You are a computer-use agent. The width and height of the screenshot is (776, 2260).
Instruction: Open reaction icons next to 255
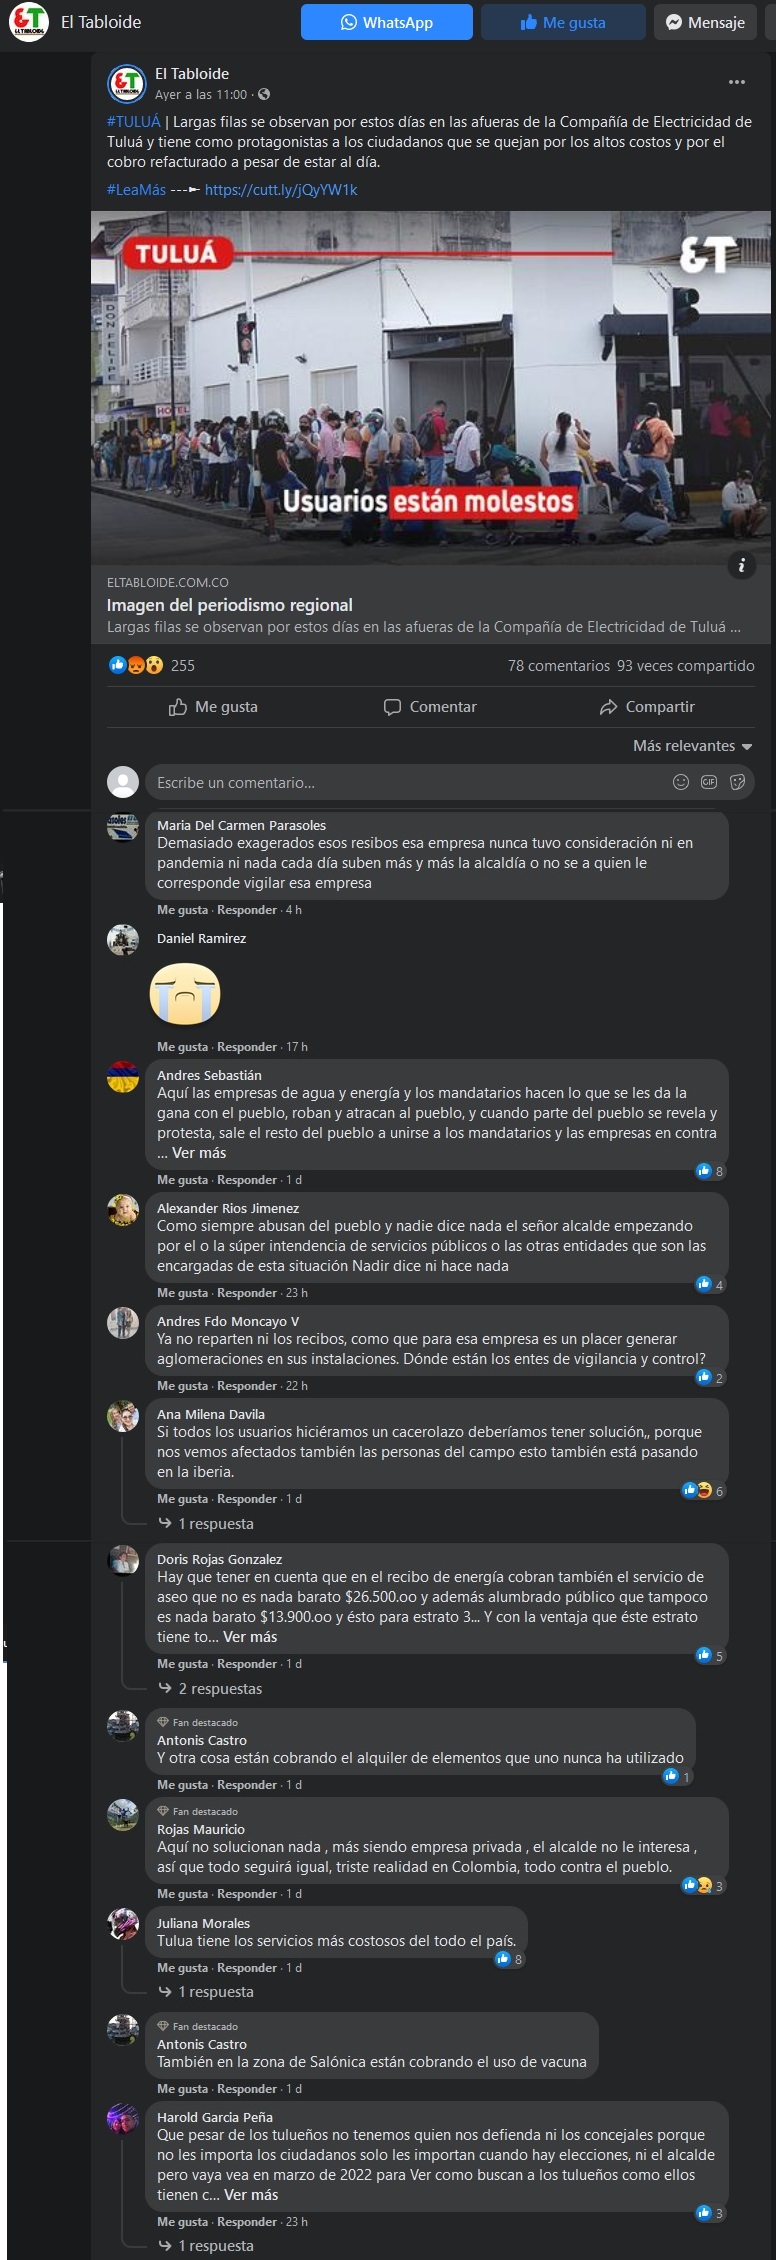pos(135,665)
